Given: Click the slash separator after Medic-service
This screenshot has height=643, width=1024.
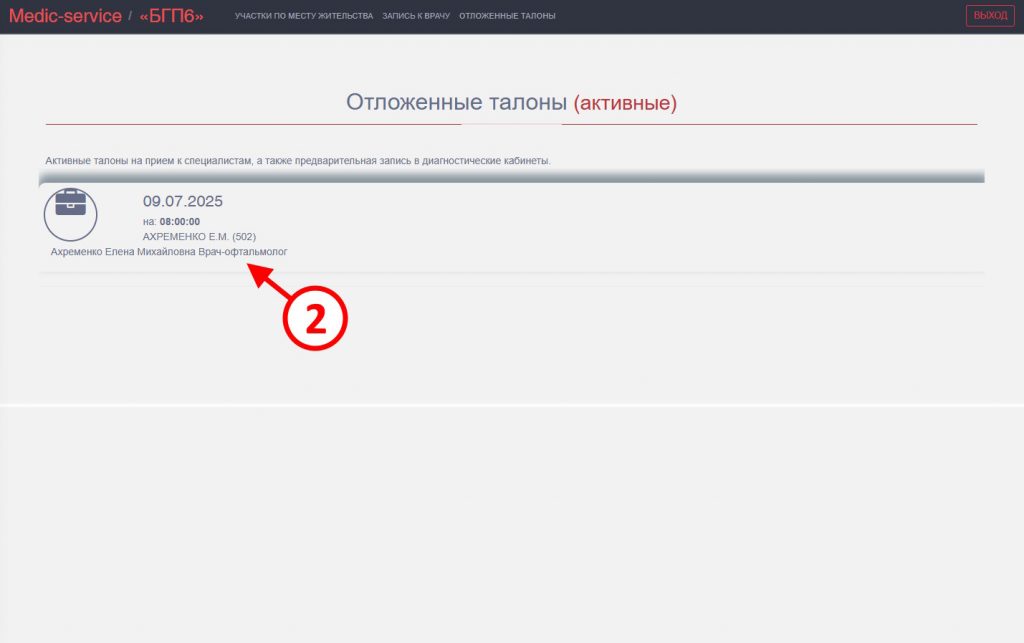Looking at the screenshot, I should [x=130, y=16].
